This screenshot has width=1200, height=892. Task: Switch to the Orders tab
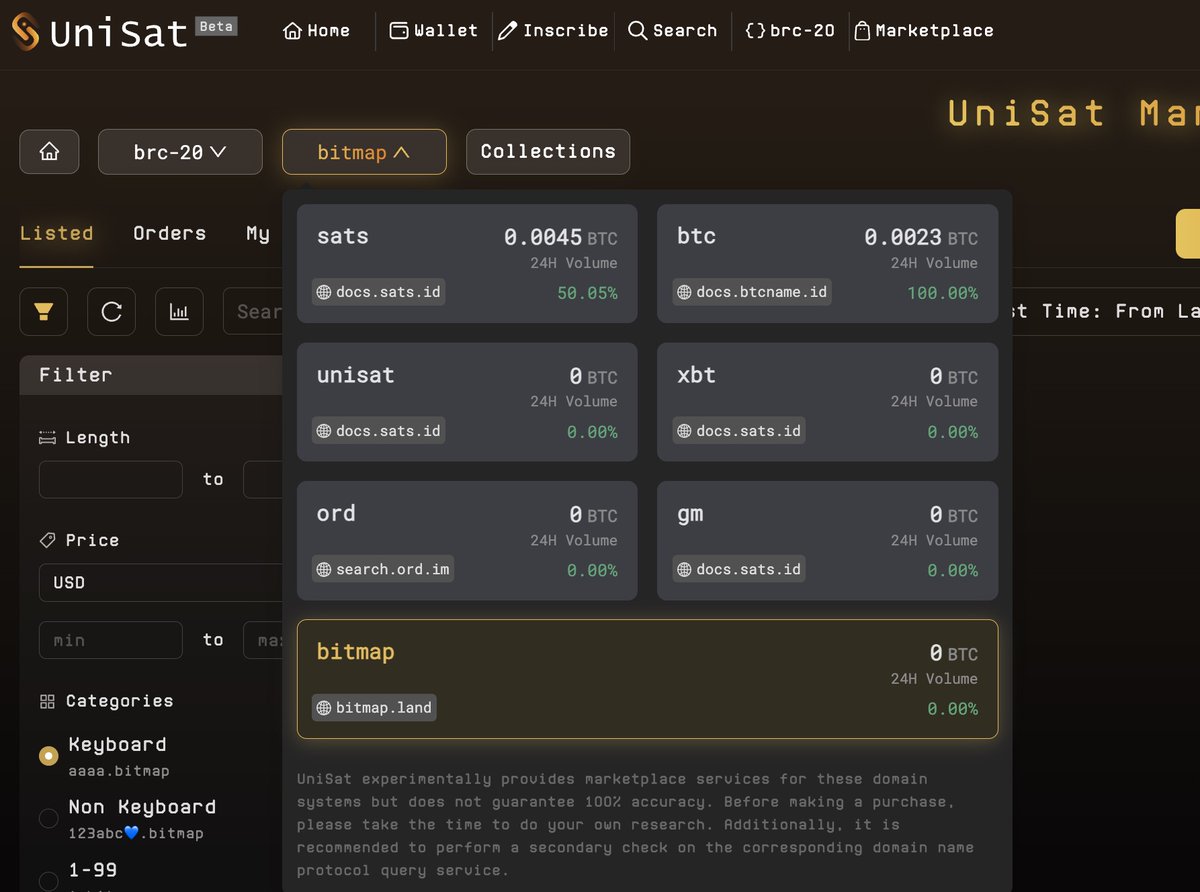(x=169, y=233)
